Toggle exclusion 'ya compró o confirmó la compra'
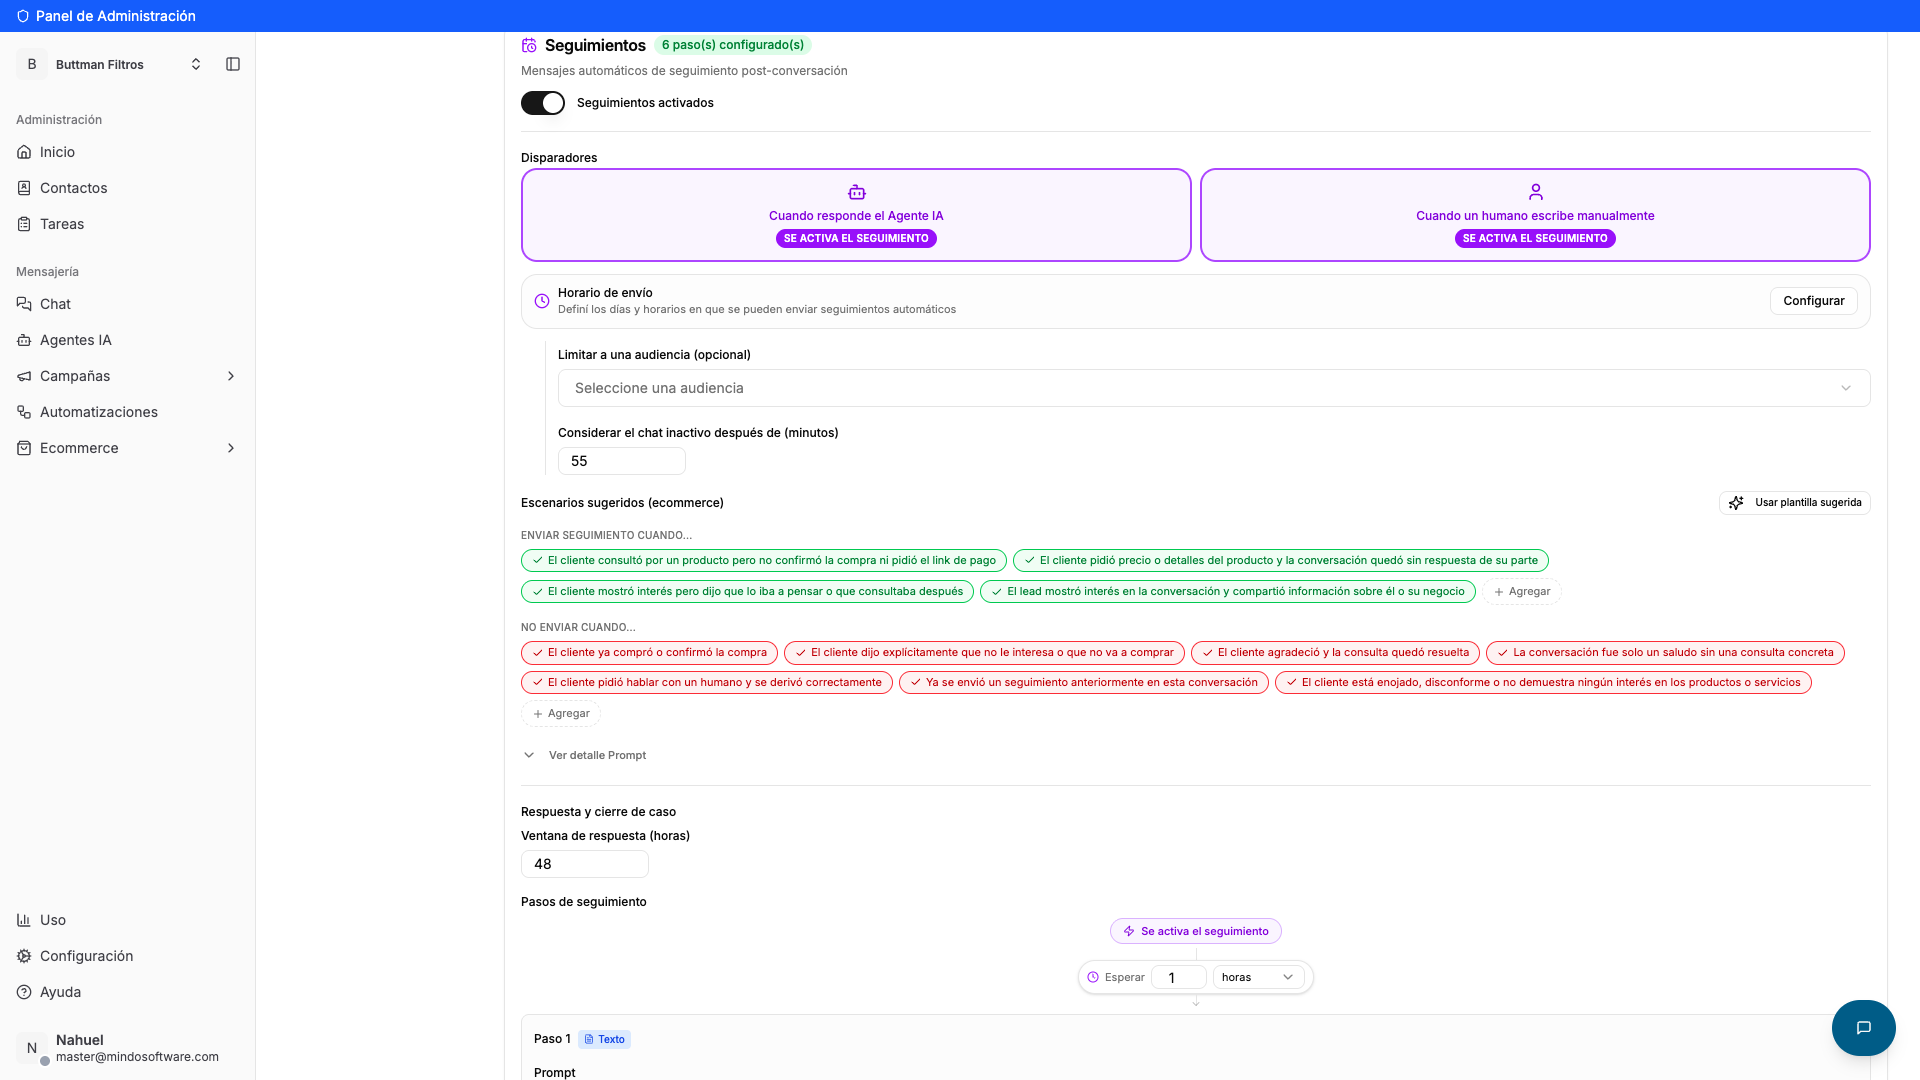 coord(649,653)
